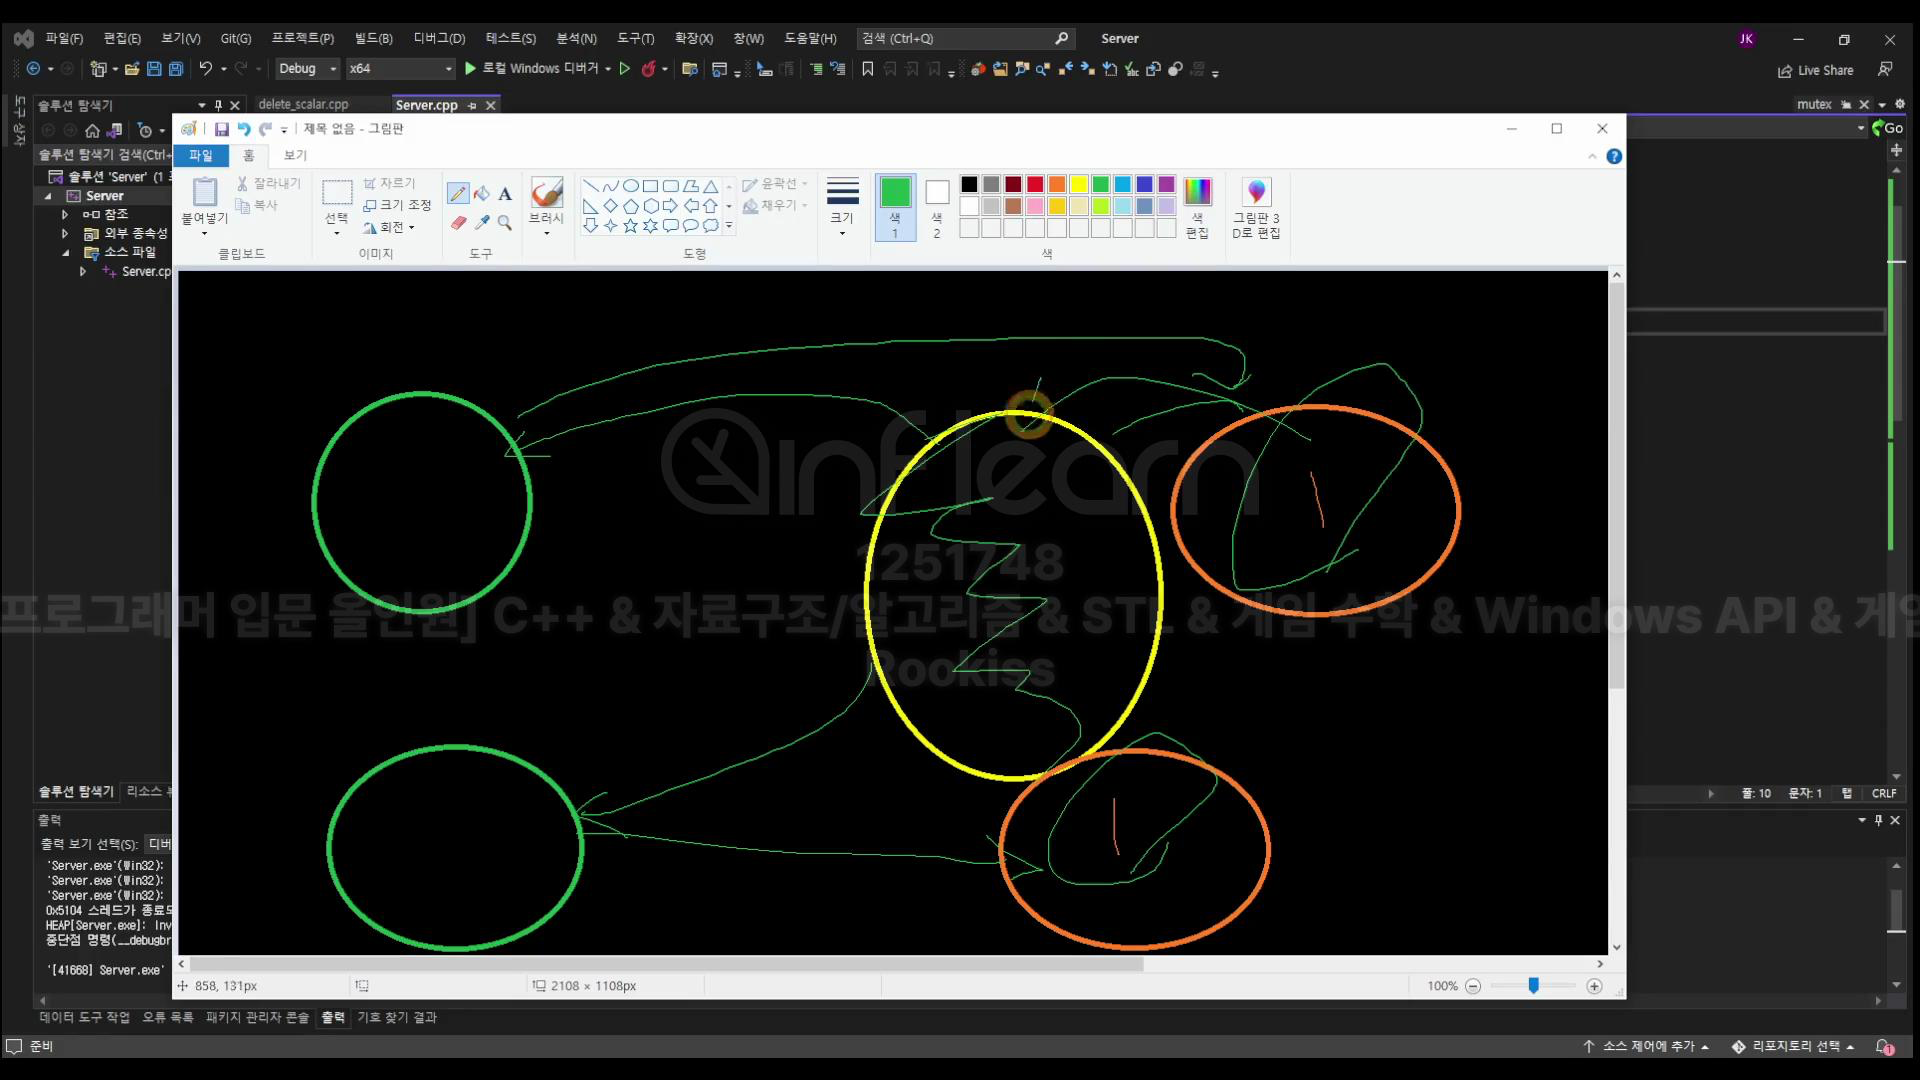Switch to the 보기 ribbon tab
1920x1080 pixels.
tap(295, 155)
